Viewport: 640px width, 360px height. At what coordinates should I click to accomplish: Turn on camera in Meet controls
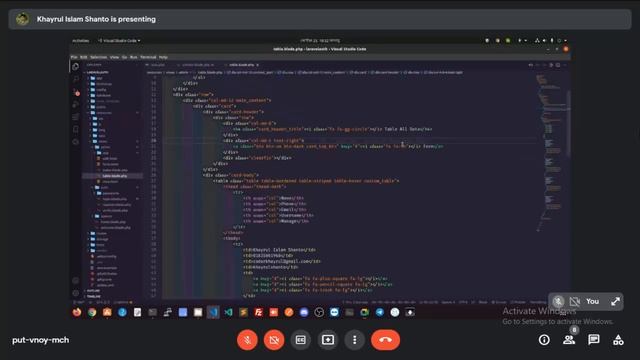point(274,340)
